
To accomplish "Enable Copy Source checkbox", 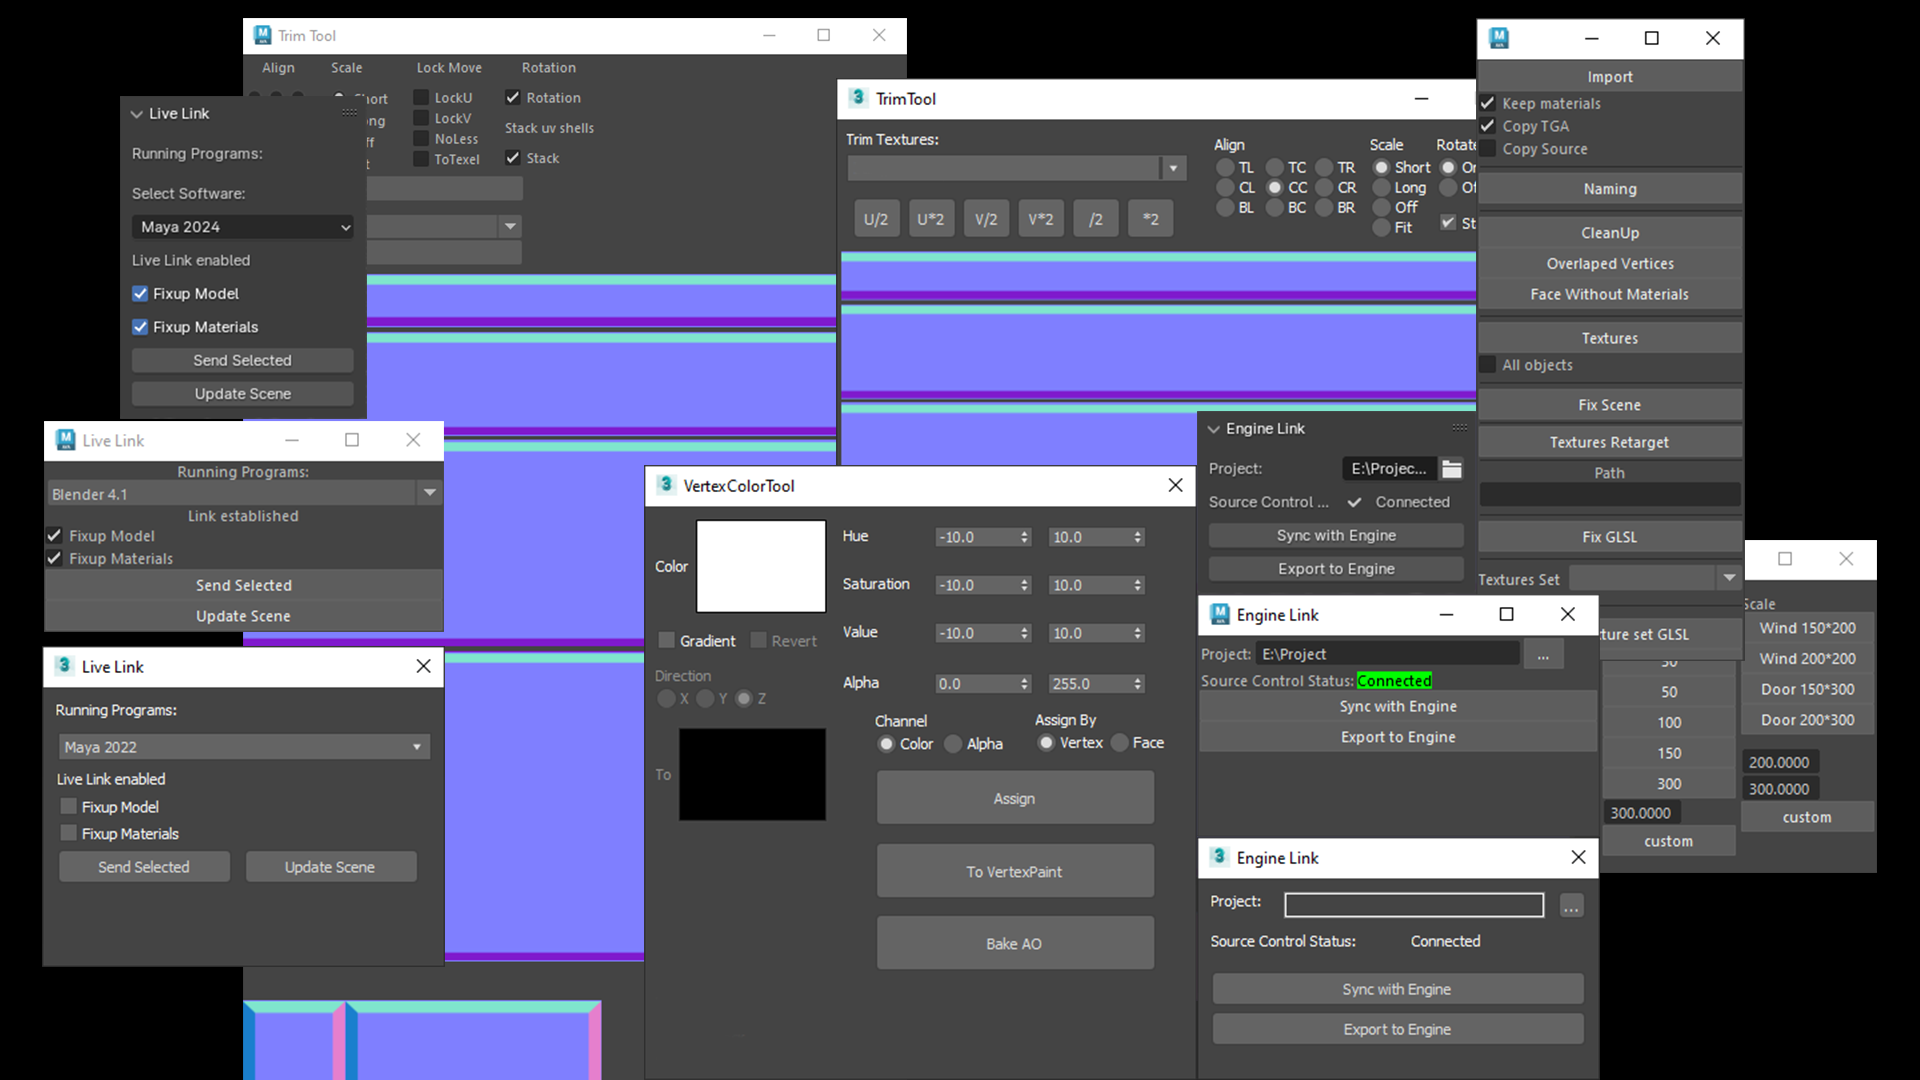I will click(x=1487, y=149).
